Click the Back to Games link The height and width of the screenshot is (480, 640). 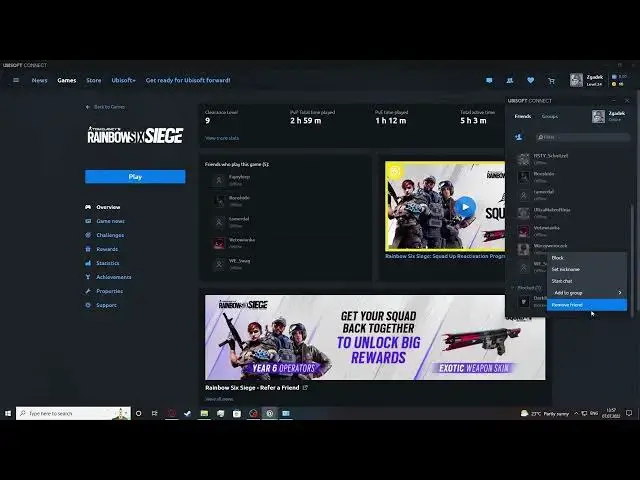click(x=105, y=107)
